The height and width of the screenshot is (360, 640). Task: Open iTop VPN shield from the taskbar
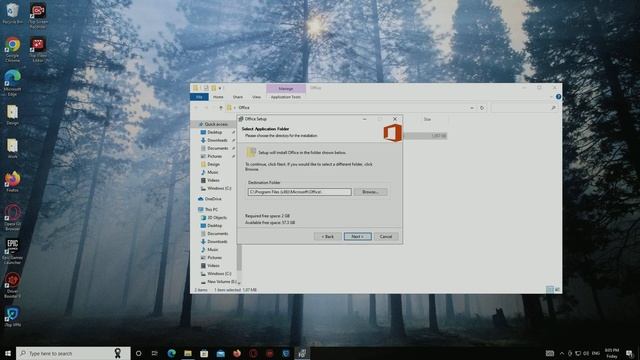click(x=286, y=353)
